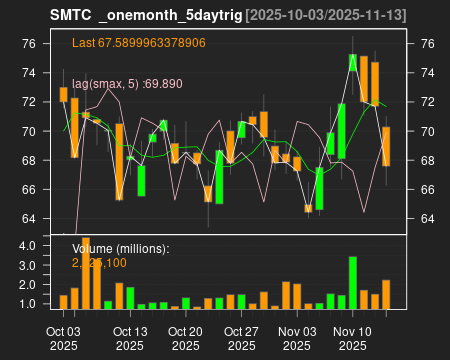Click the 3.0 volume axis label

pos(27,266)
